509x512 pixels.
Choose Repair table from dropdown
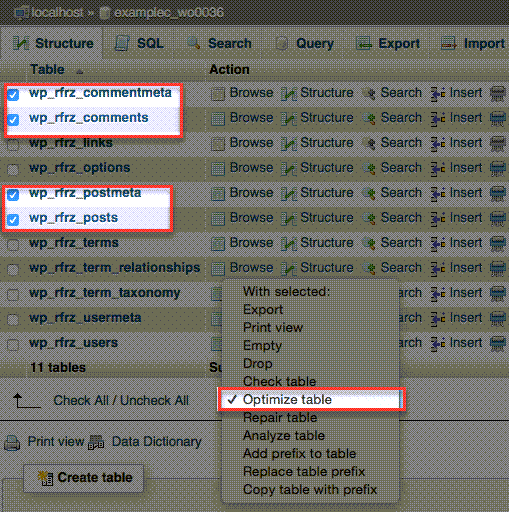311,417
